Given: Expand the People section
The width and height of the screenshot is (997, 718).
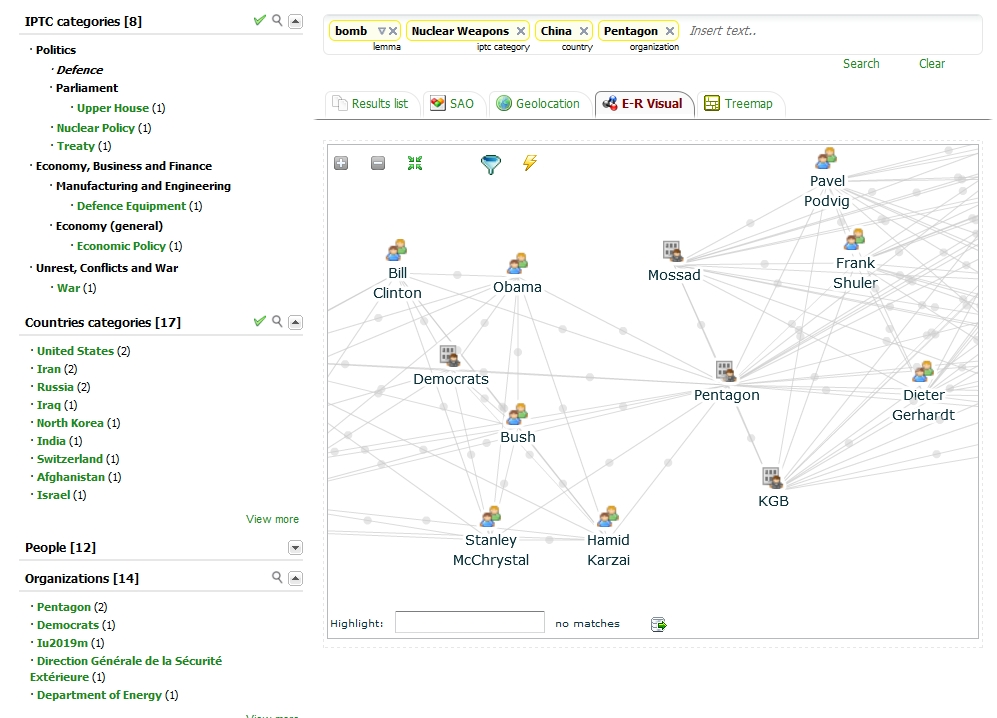Looking at the screenshot, I should click(x=294, y=547).
